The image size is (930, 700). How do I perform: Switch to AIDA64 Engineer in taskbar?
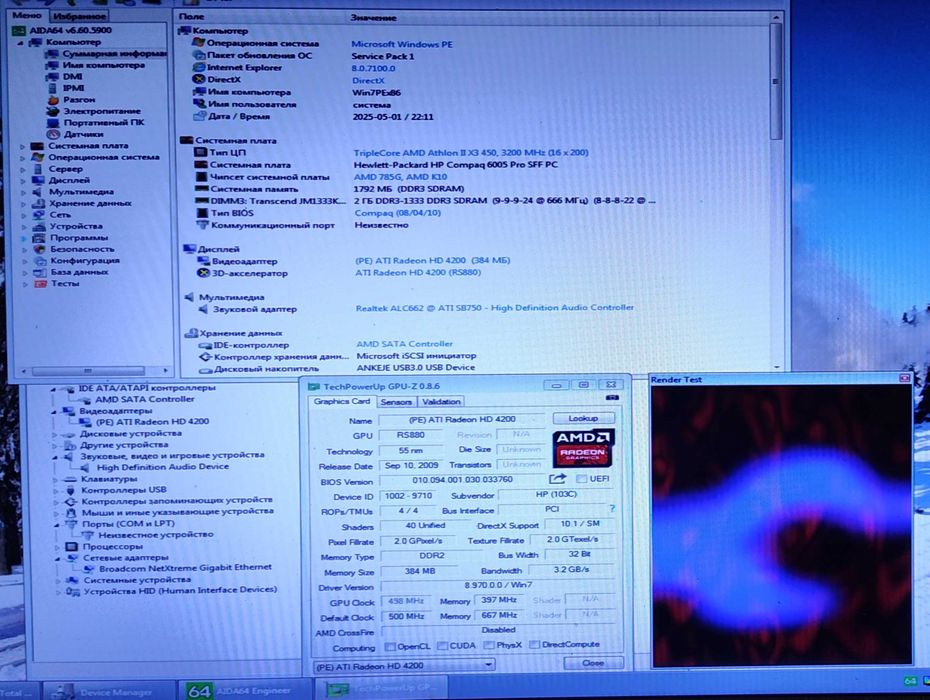pyautogui.click(x=244, y=691)
